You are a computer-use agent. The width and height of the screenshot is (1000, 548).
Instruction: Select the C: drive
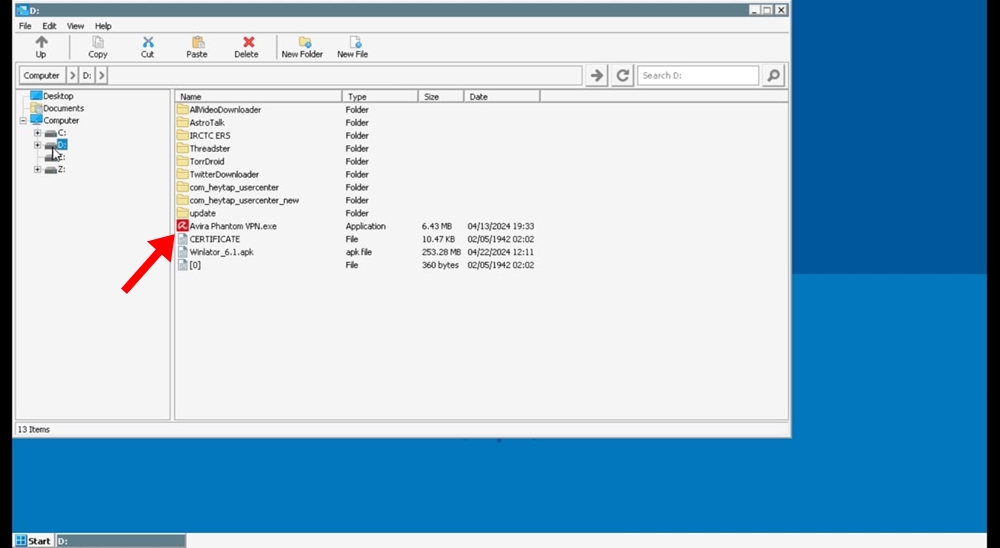[62, 133]
